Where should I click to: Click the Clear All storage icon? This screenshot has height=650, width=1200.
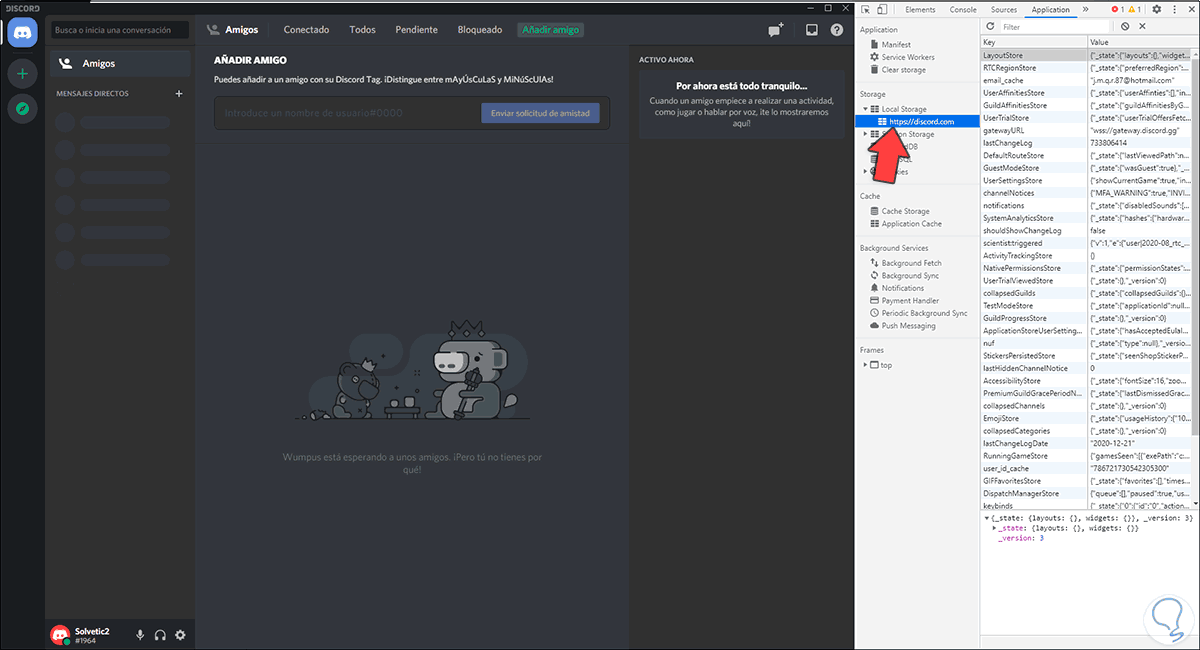click(x=1125, y=26)
